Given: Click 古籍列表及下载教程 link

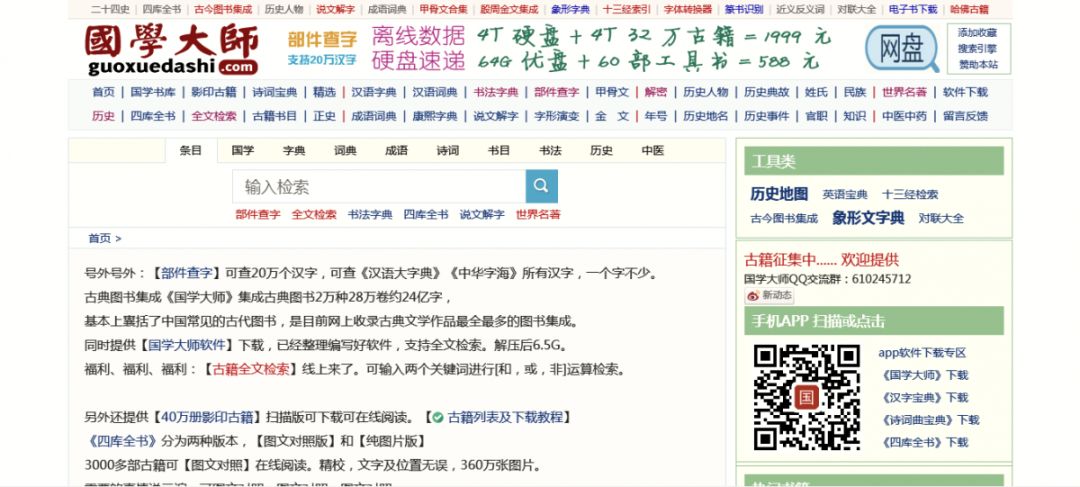Looking at the screenshot, I should point(506,417).
